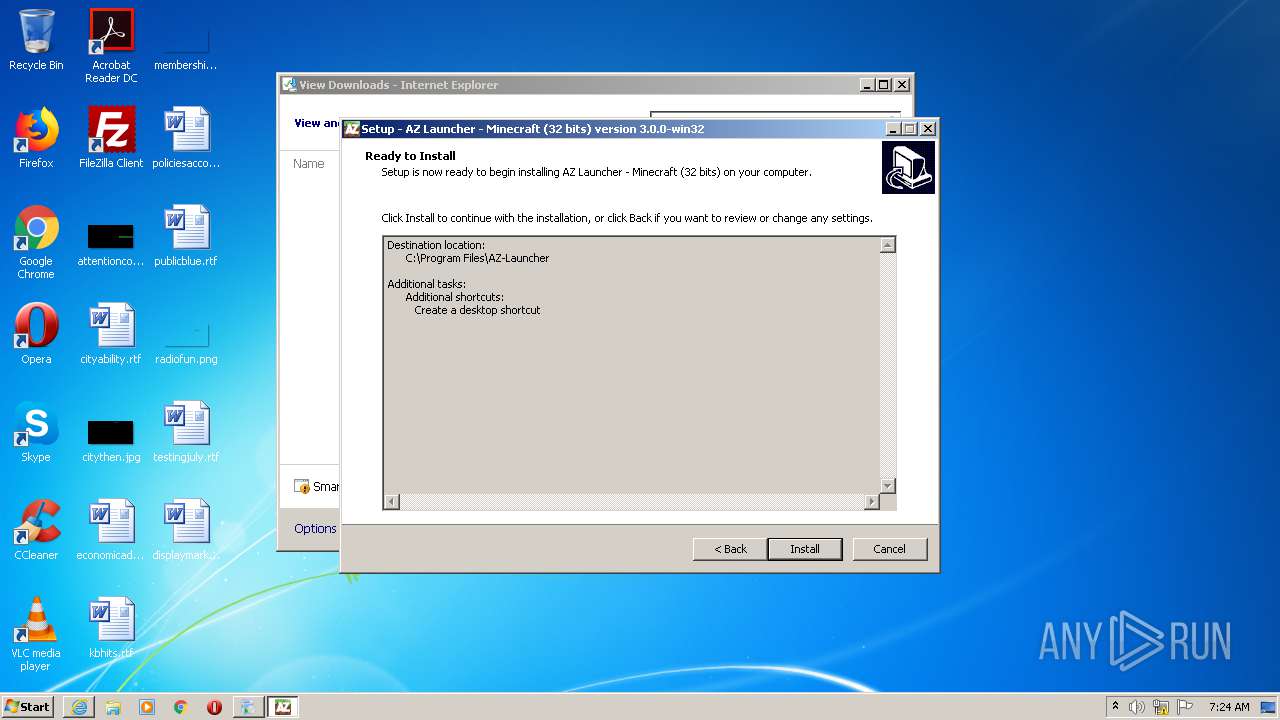Click search box in View Downloads window
1280x720 pixels.
coord(775,115)
